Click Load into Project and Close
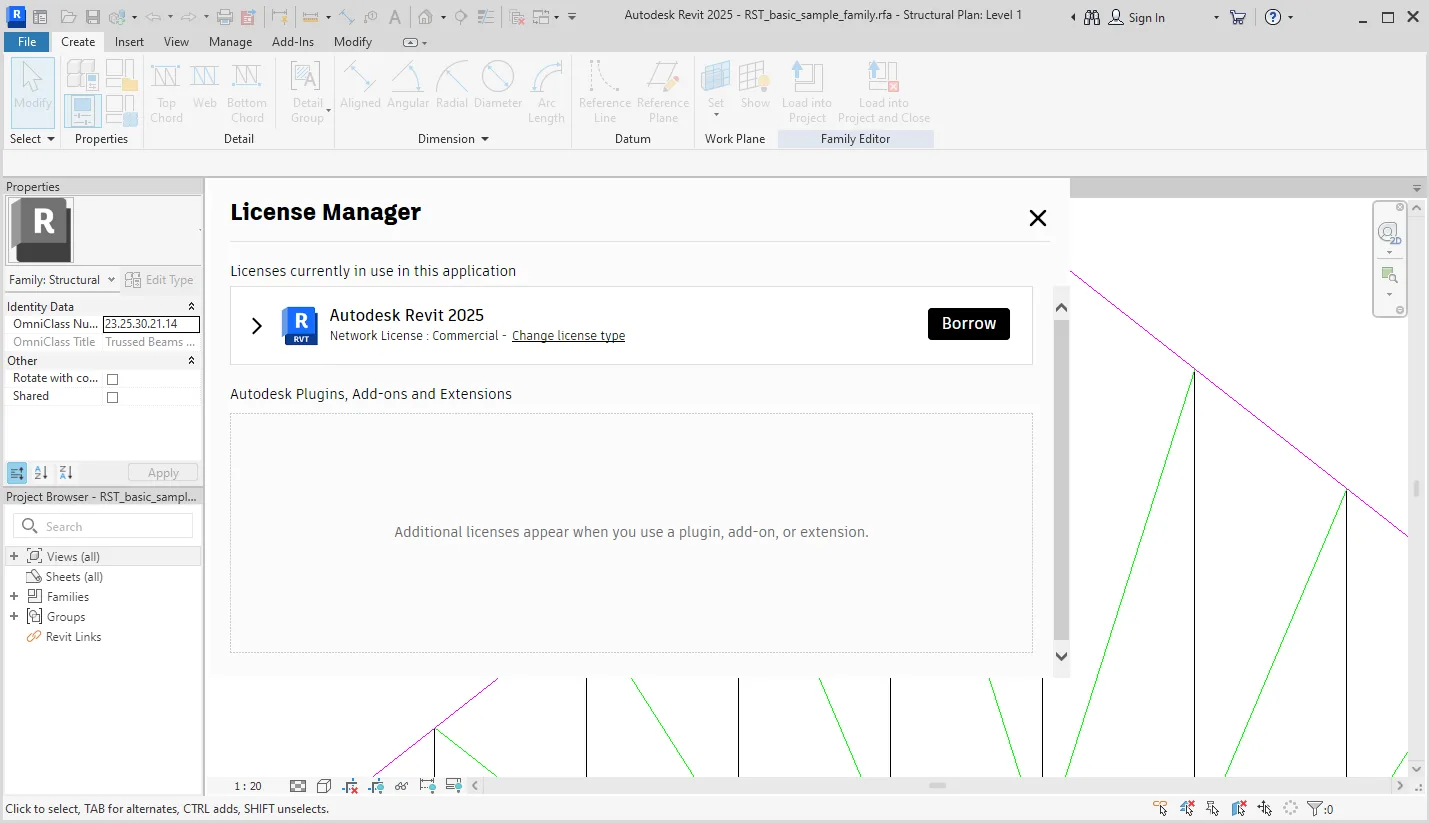This screenshot has height=823, width=1429. (884, 91)
